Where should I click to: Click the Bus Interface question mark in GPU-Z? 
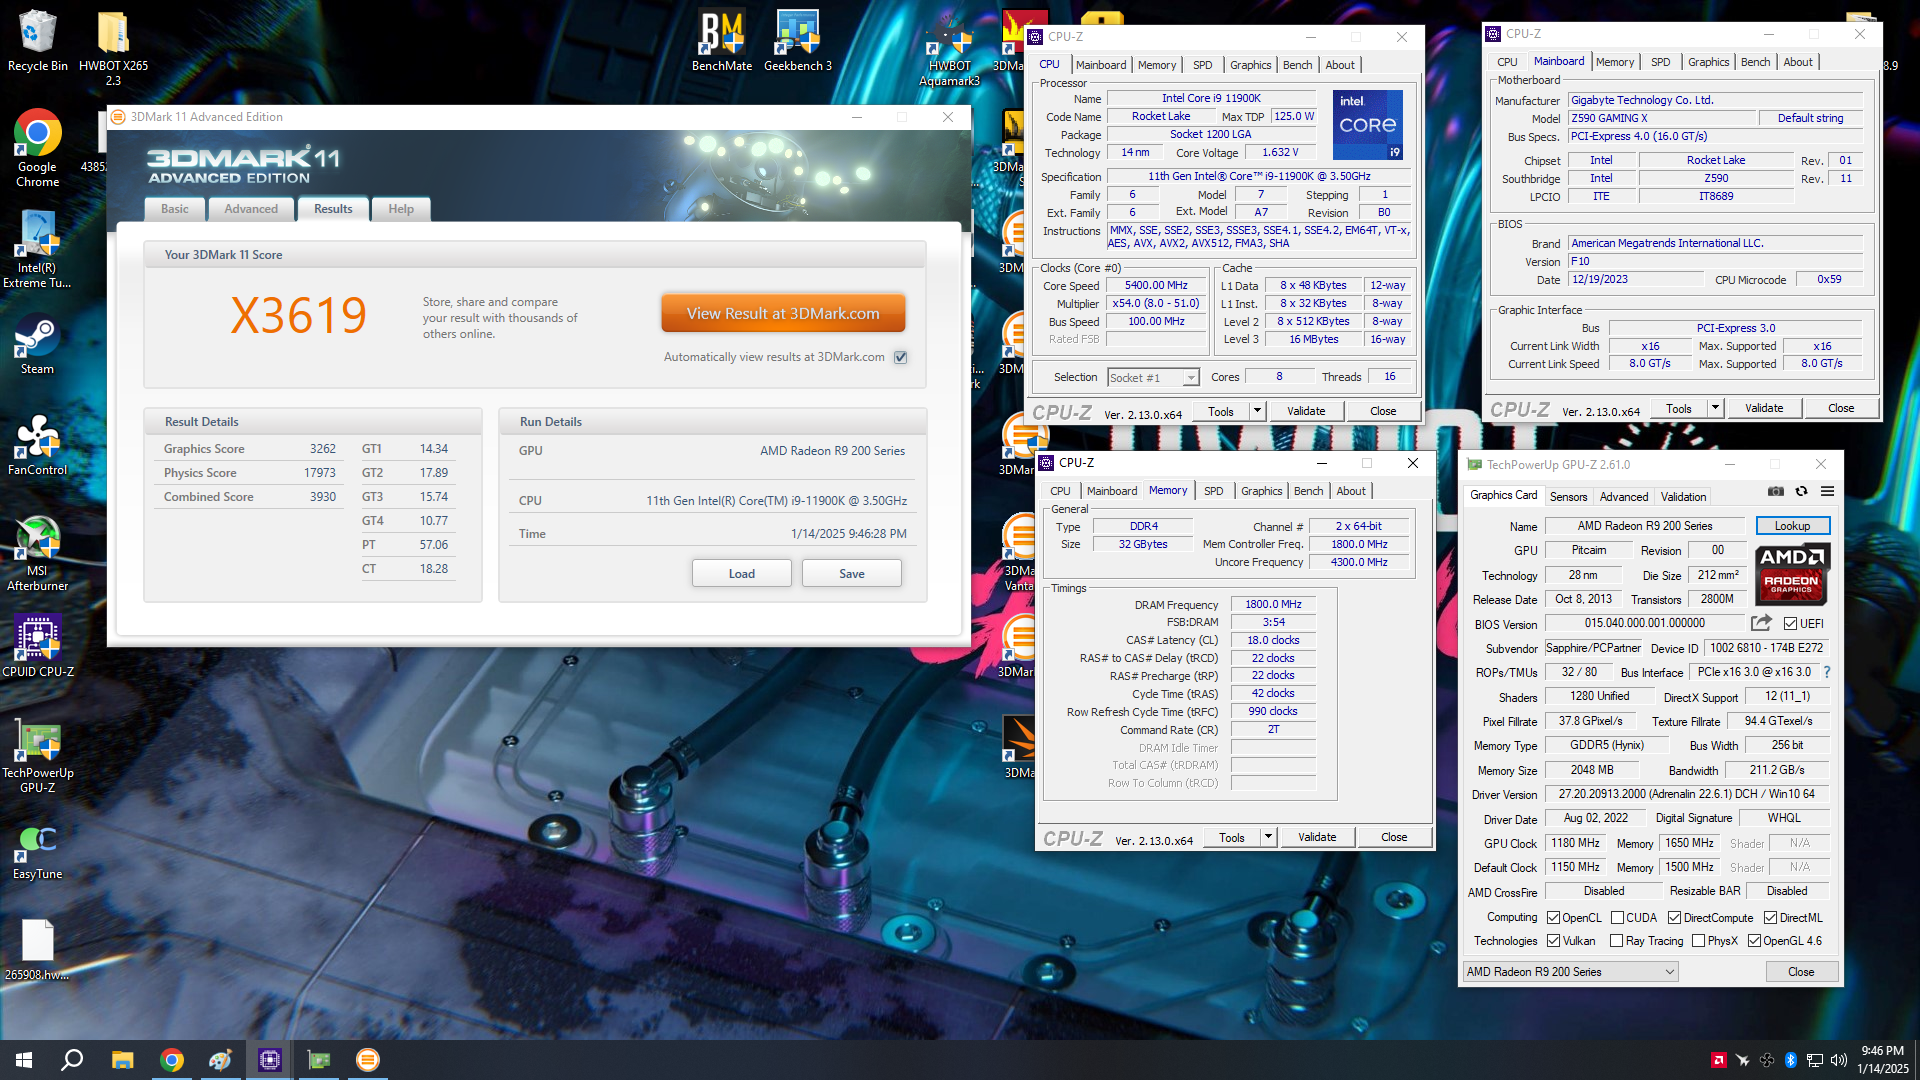click(x=1827, y=672)
